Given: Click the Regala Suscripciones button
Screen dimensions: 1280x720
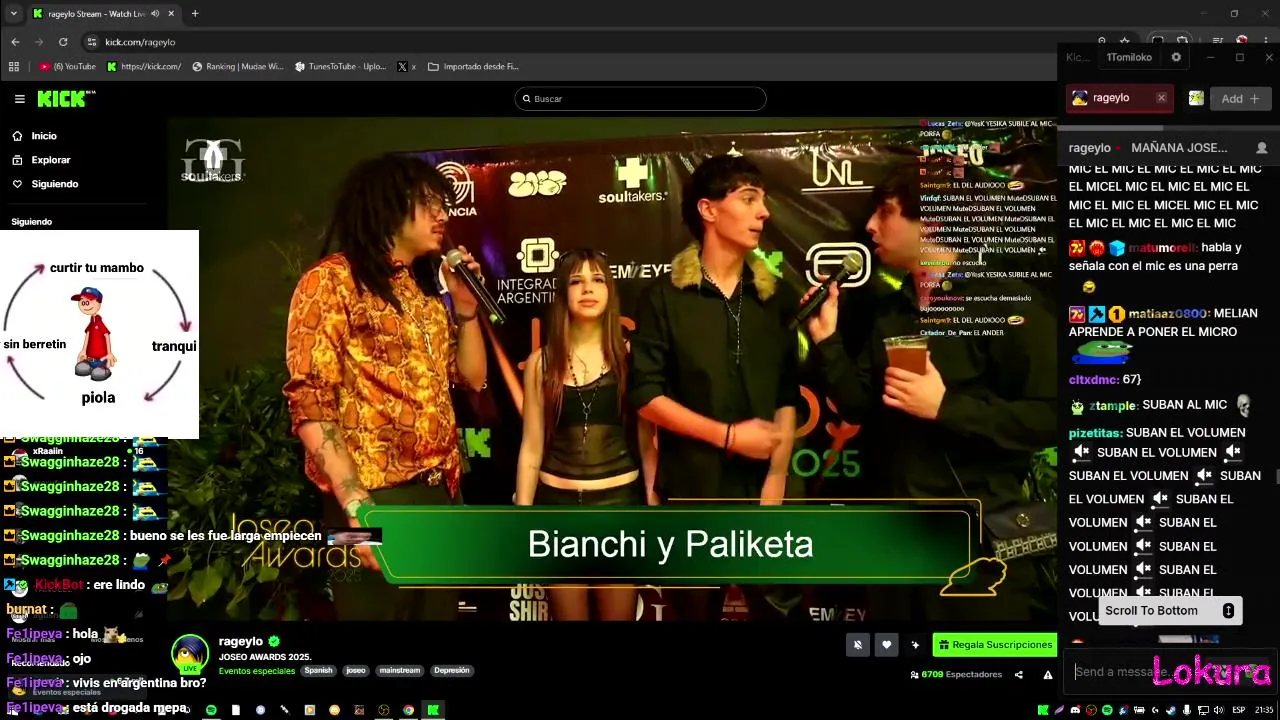Looking at the screenshot, I should point(995,645).
